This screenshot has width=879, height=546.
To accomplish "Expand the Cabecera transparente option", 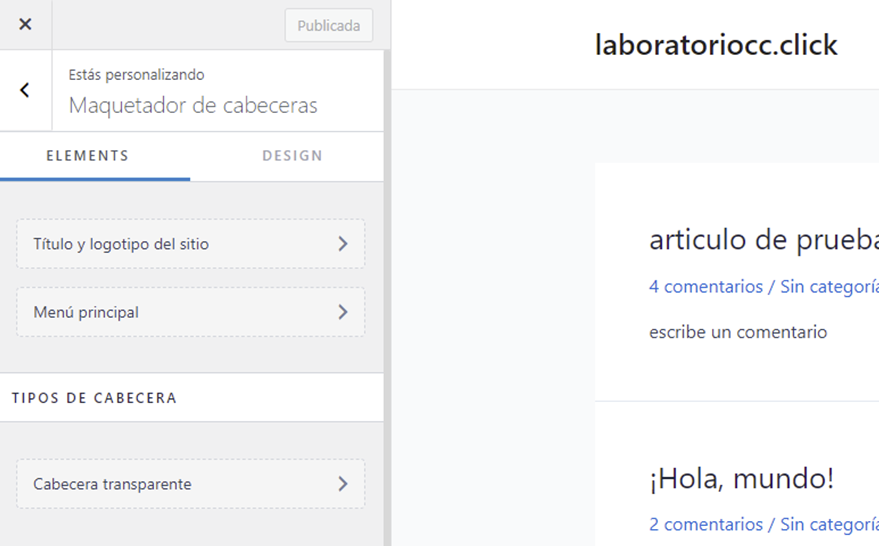I will tap(191, 484).
